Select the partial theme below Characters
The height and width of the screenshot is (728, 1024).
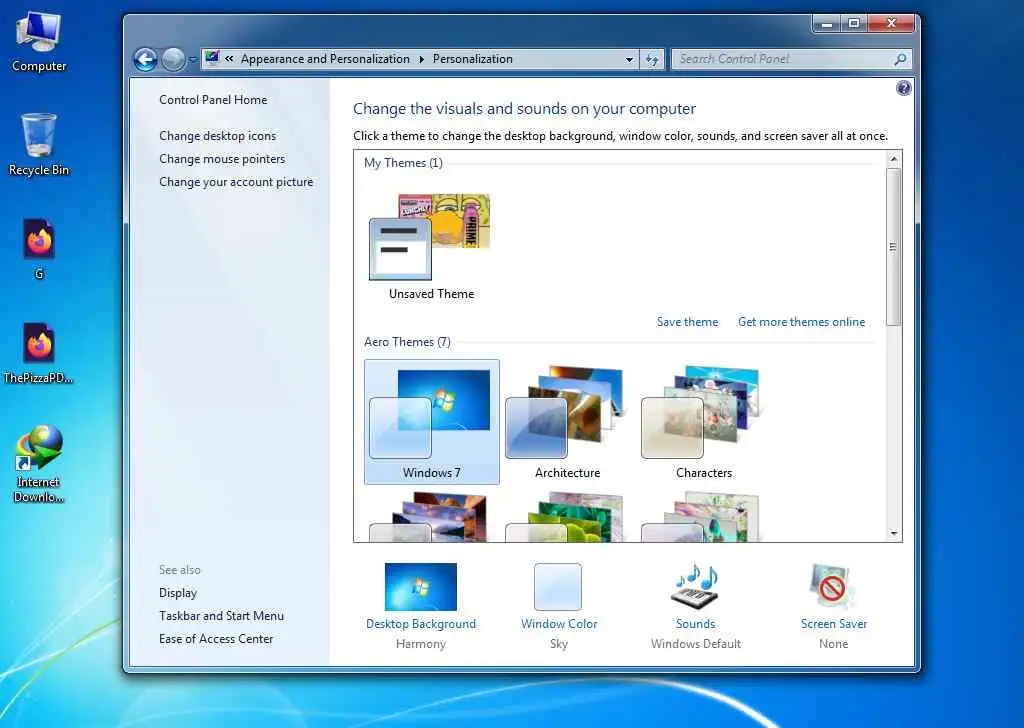703,516
